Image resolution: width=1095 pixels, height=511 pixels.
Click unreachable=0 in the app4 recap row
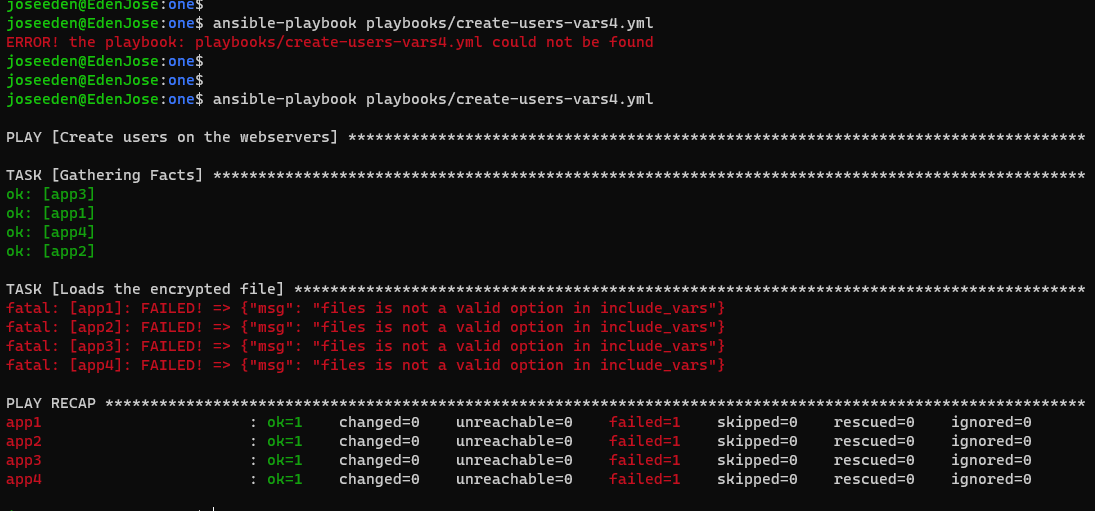(514, 479)
